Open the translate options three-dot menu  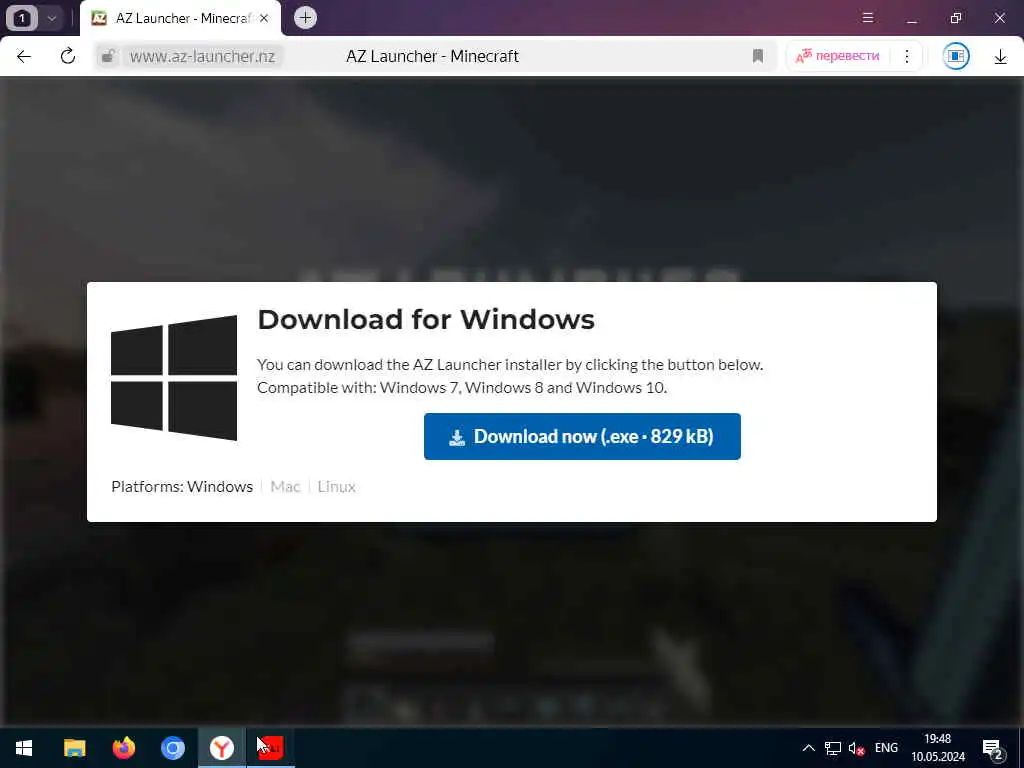click(906, 56)
